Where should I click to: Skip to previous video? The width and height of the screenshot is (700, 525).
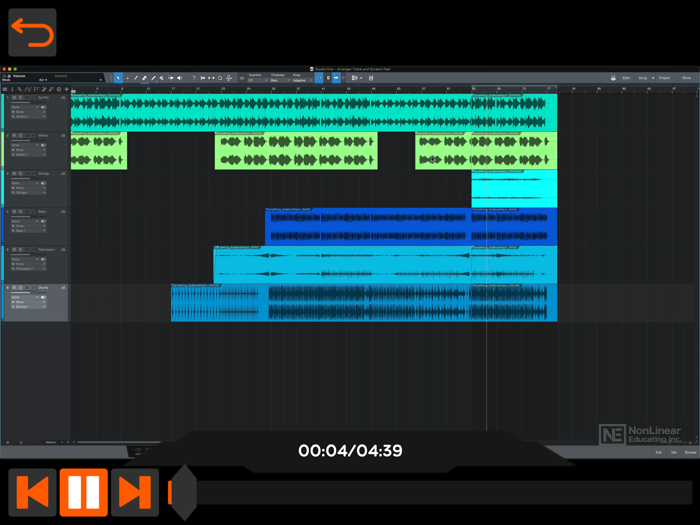(x=32, y=492)
